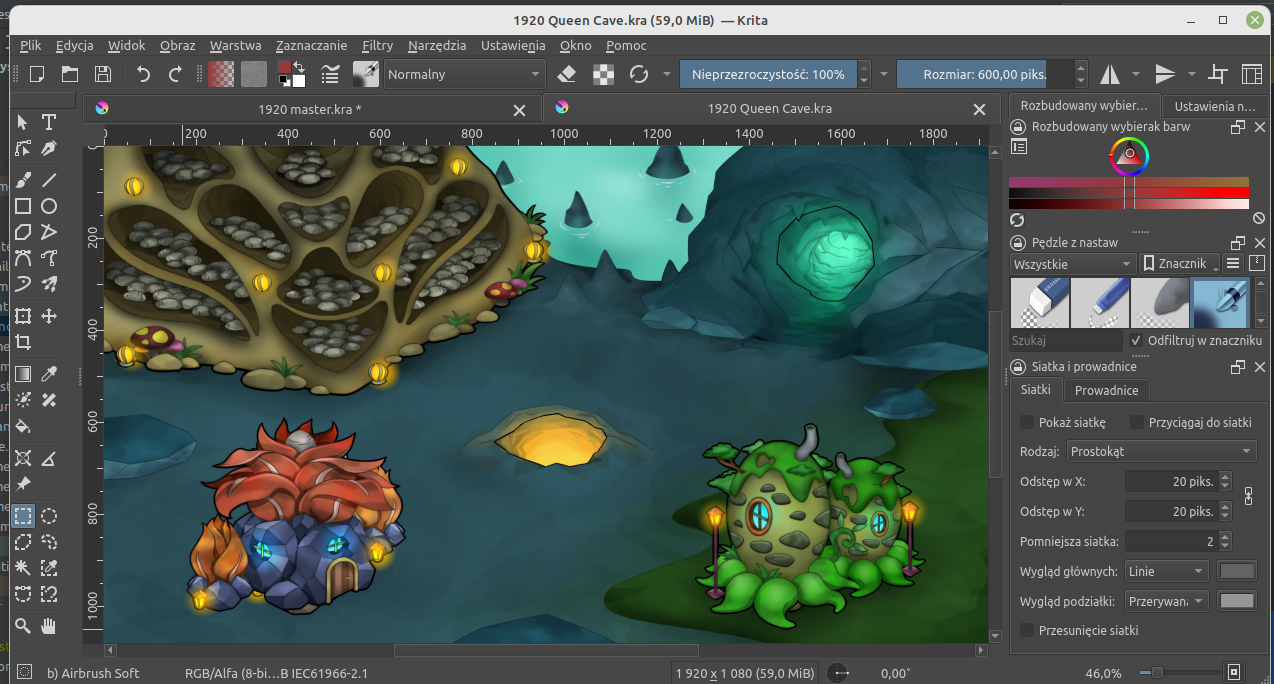Screen dimensions: 1274x684
Task: Enable the 'Pokaż siatkę' checkbox
Action: [1027, 422]
